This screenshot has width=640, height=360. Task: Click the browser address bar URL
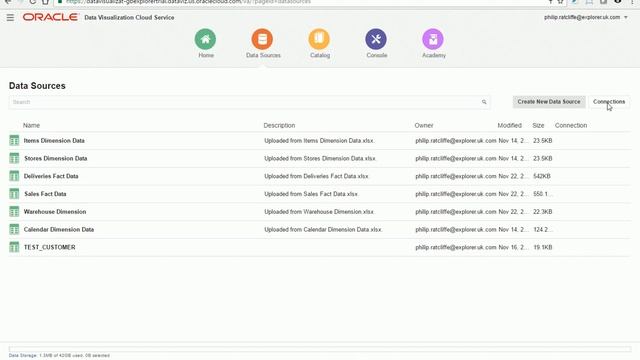(x=189, y=2)
